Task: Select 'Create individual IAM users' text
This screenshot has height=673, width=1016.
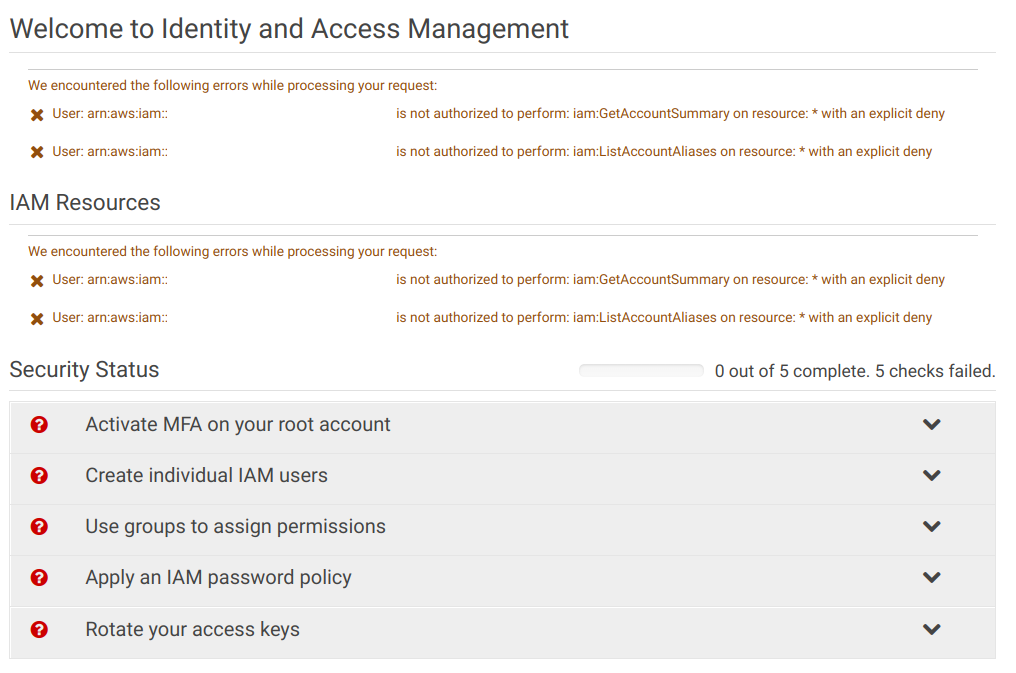Action: [207, 475]
